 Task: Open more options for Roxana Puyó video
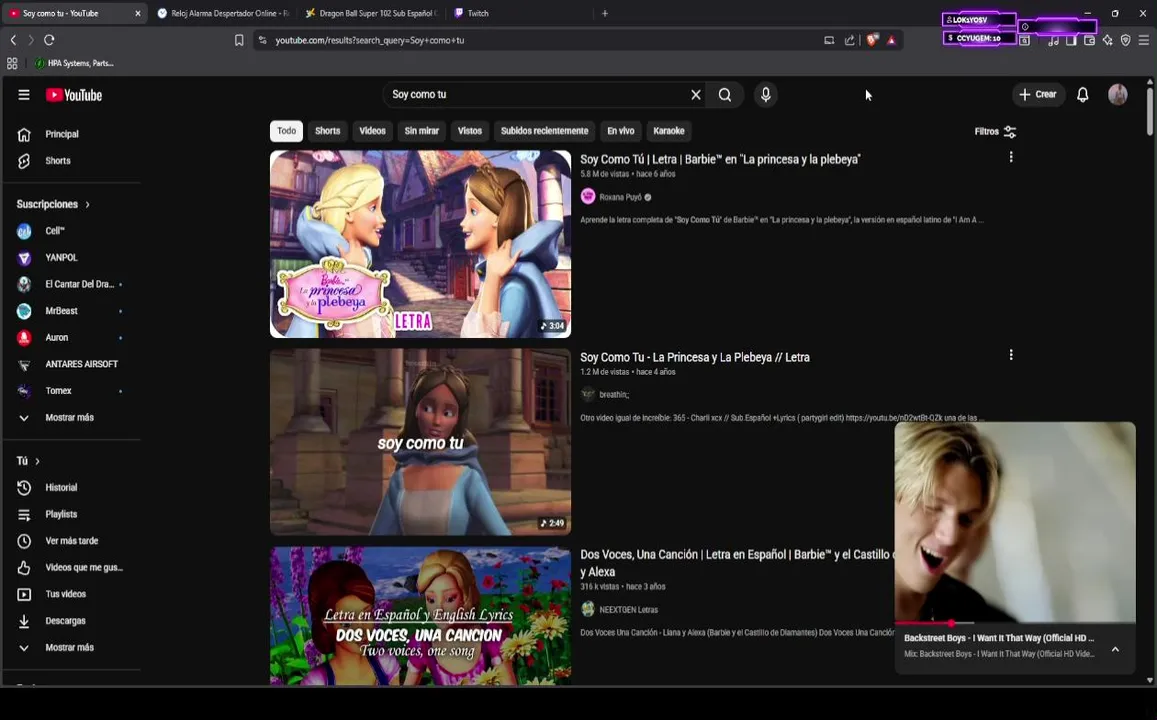1011,156
